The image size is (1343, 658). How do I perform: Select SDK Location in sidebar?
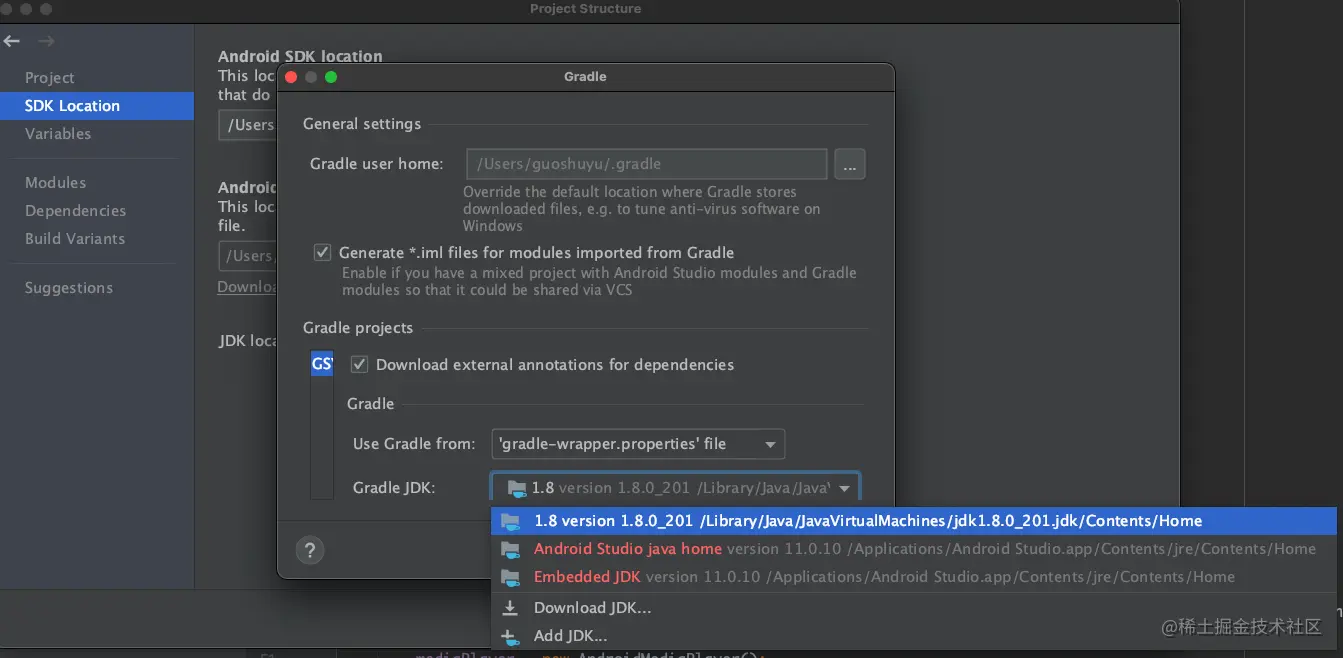97,106
